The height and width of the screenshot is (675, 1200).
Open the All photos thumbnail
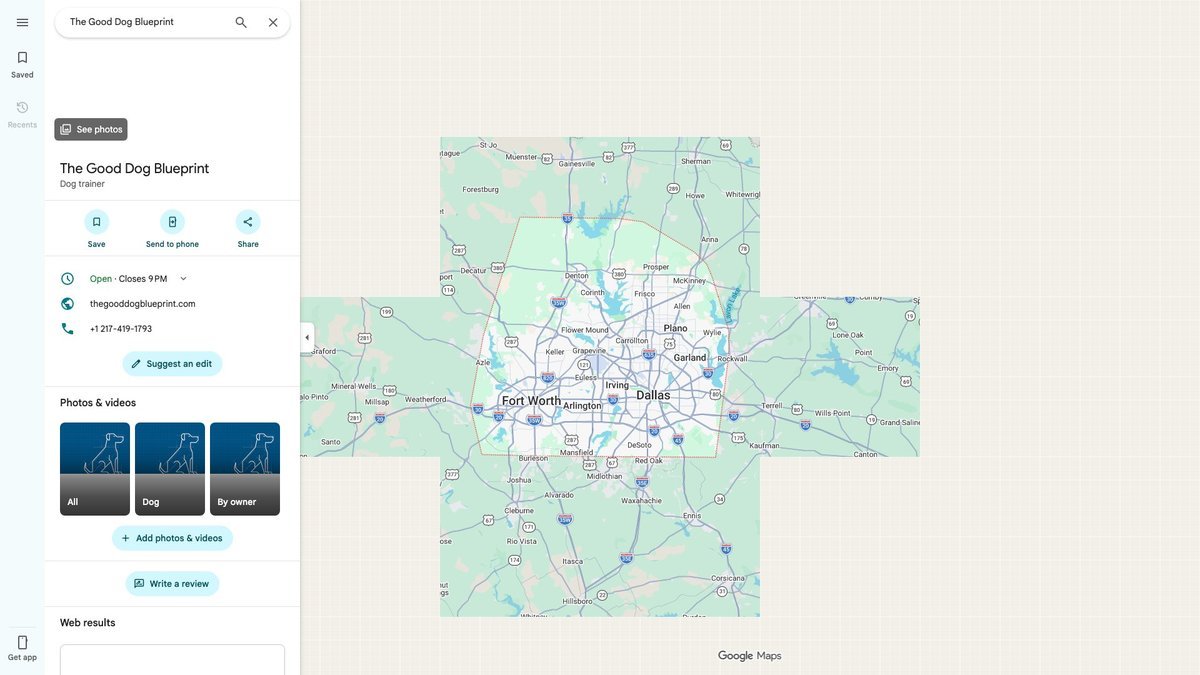tap(95, 469)
